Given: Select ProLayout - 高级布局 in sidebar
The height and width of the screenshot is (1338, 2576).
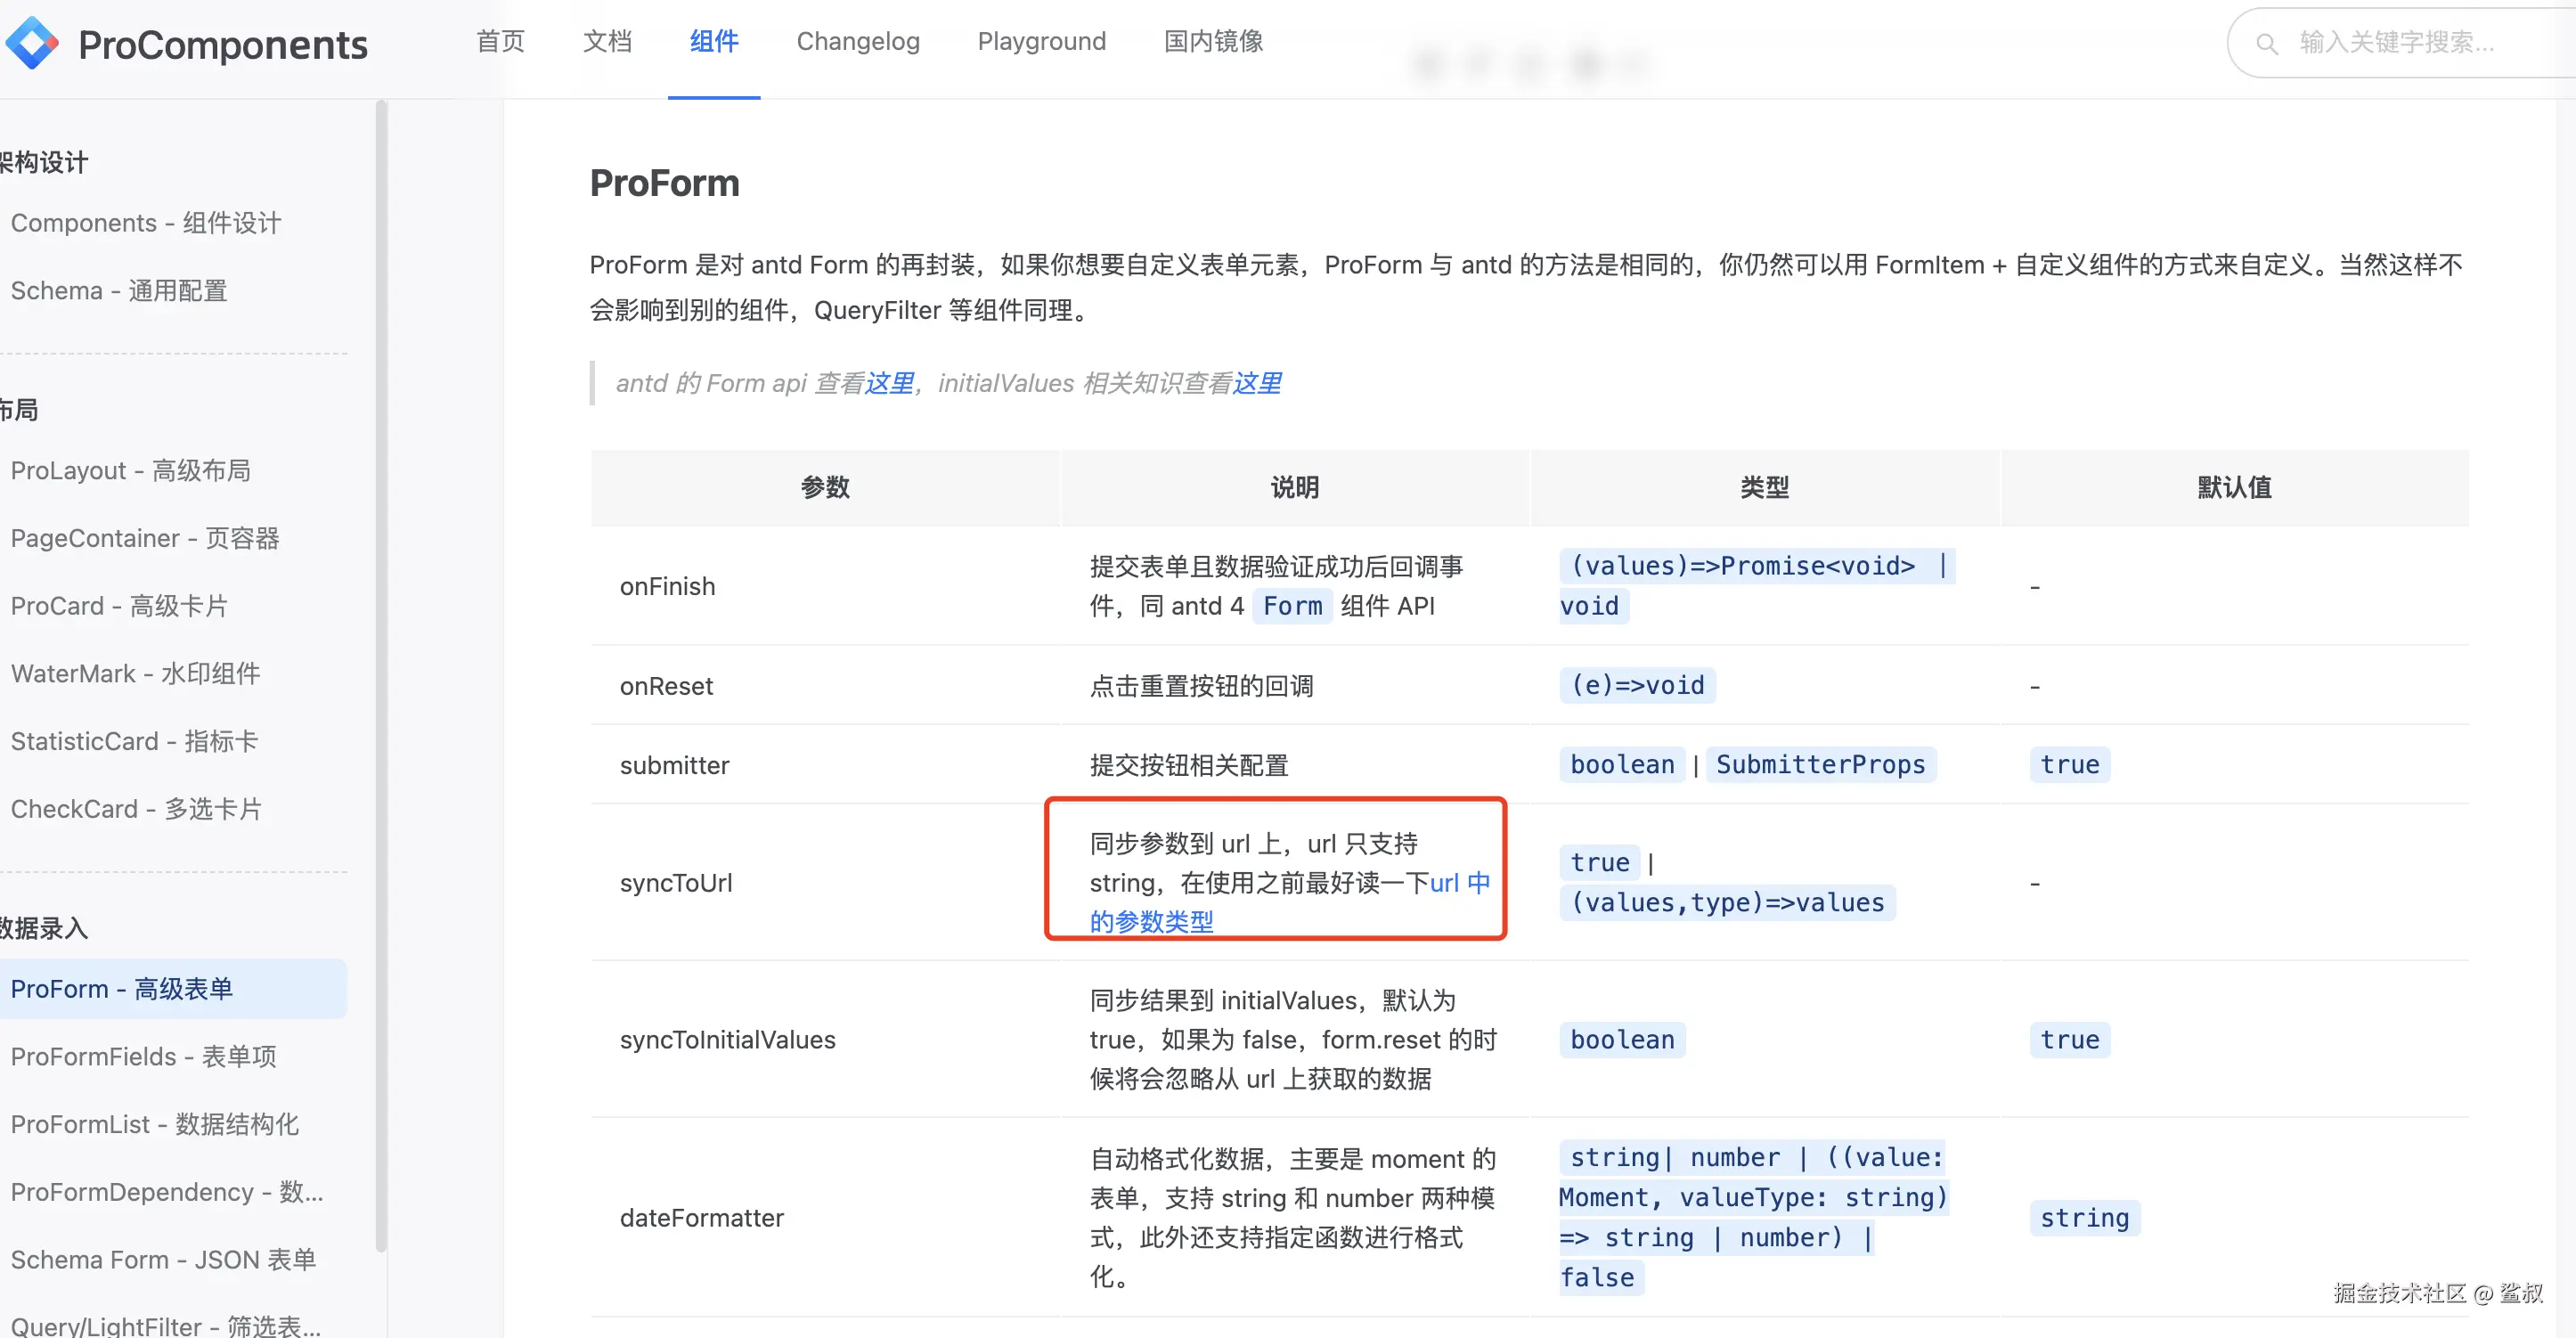Looking at the screenshot, I should [x=130, y=470].
